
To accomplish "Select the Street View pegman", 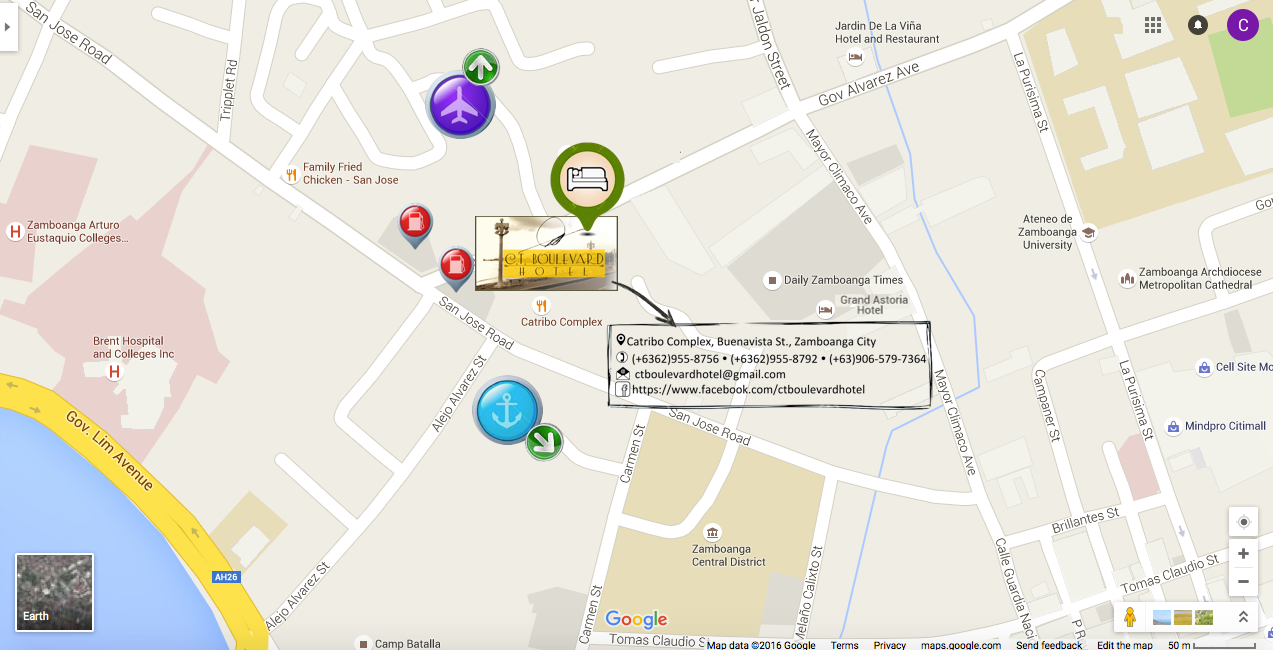I will click(x=1130, y=618).
